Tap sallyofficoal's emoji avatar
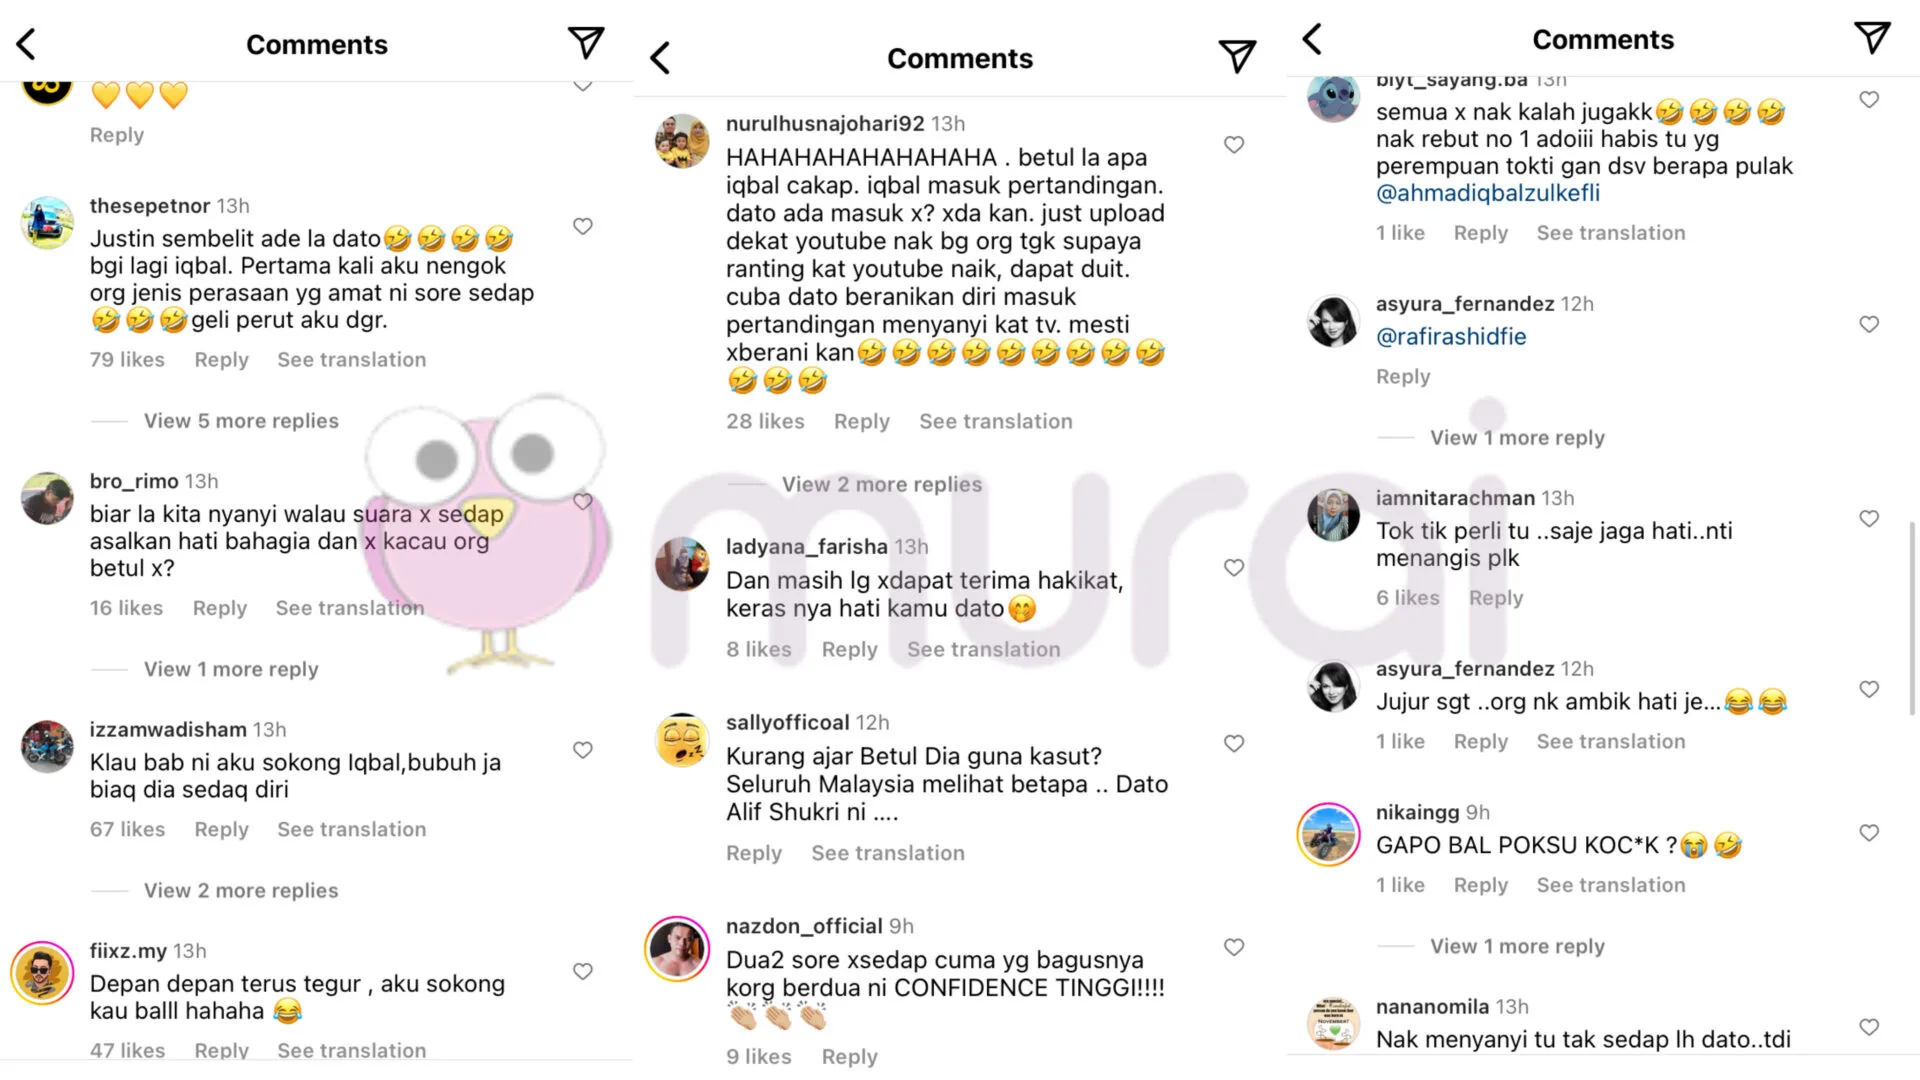Image resolution: width=1920 pixels, height=1080 pixels. (682, 741)
